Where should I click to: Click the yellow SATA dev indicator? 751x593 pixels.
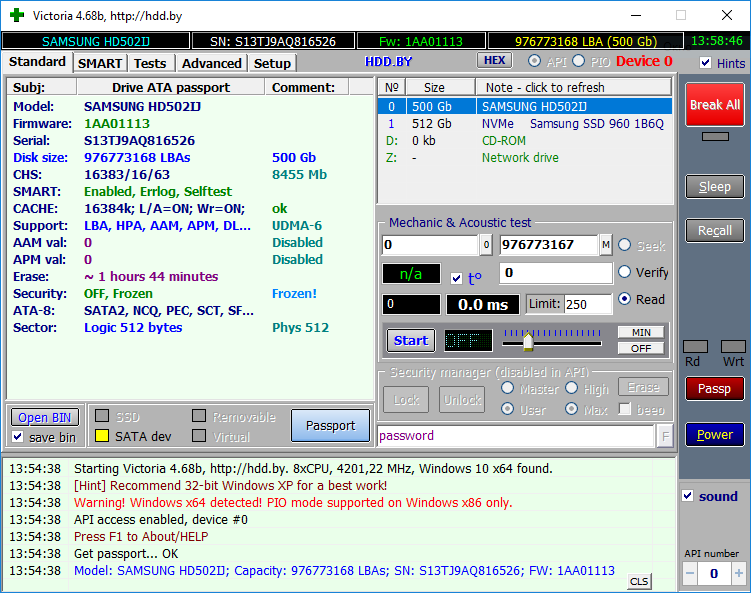pyautogui.click(x=102, y=435)
